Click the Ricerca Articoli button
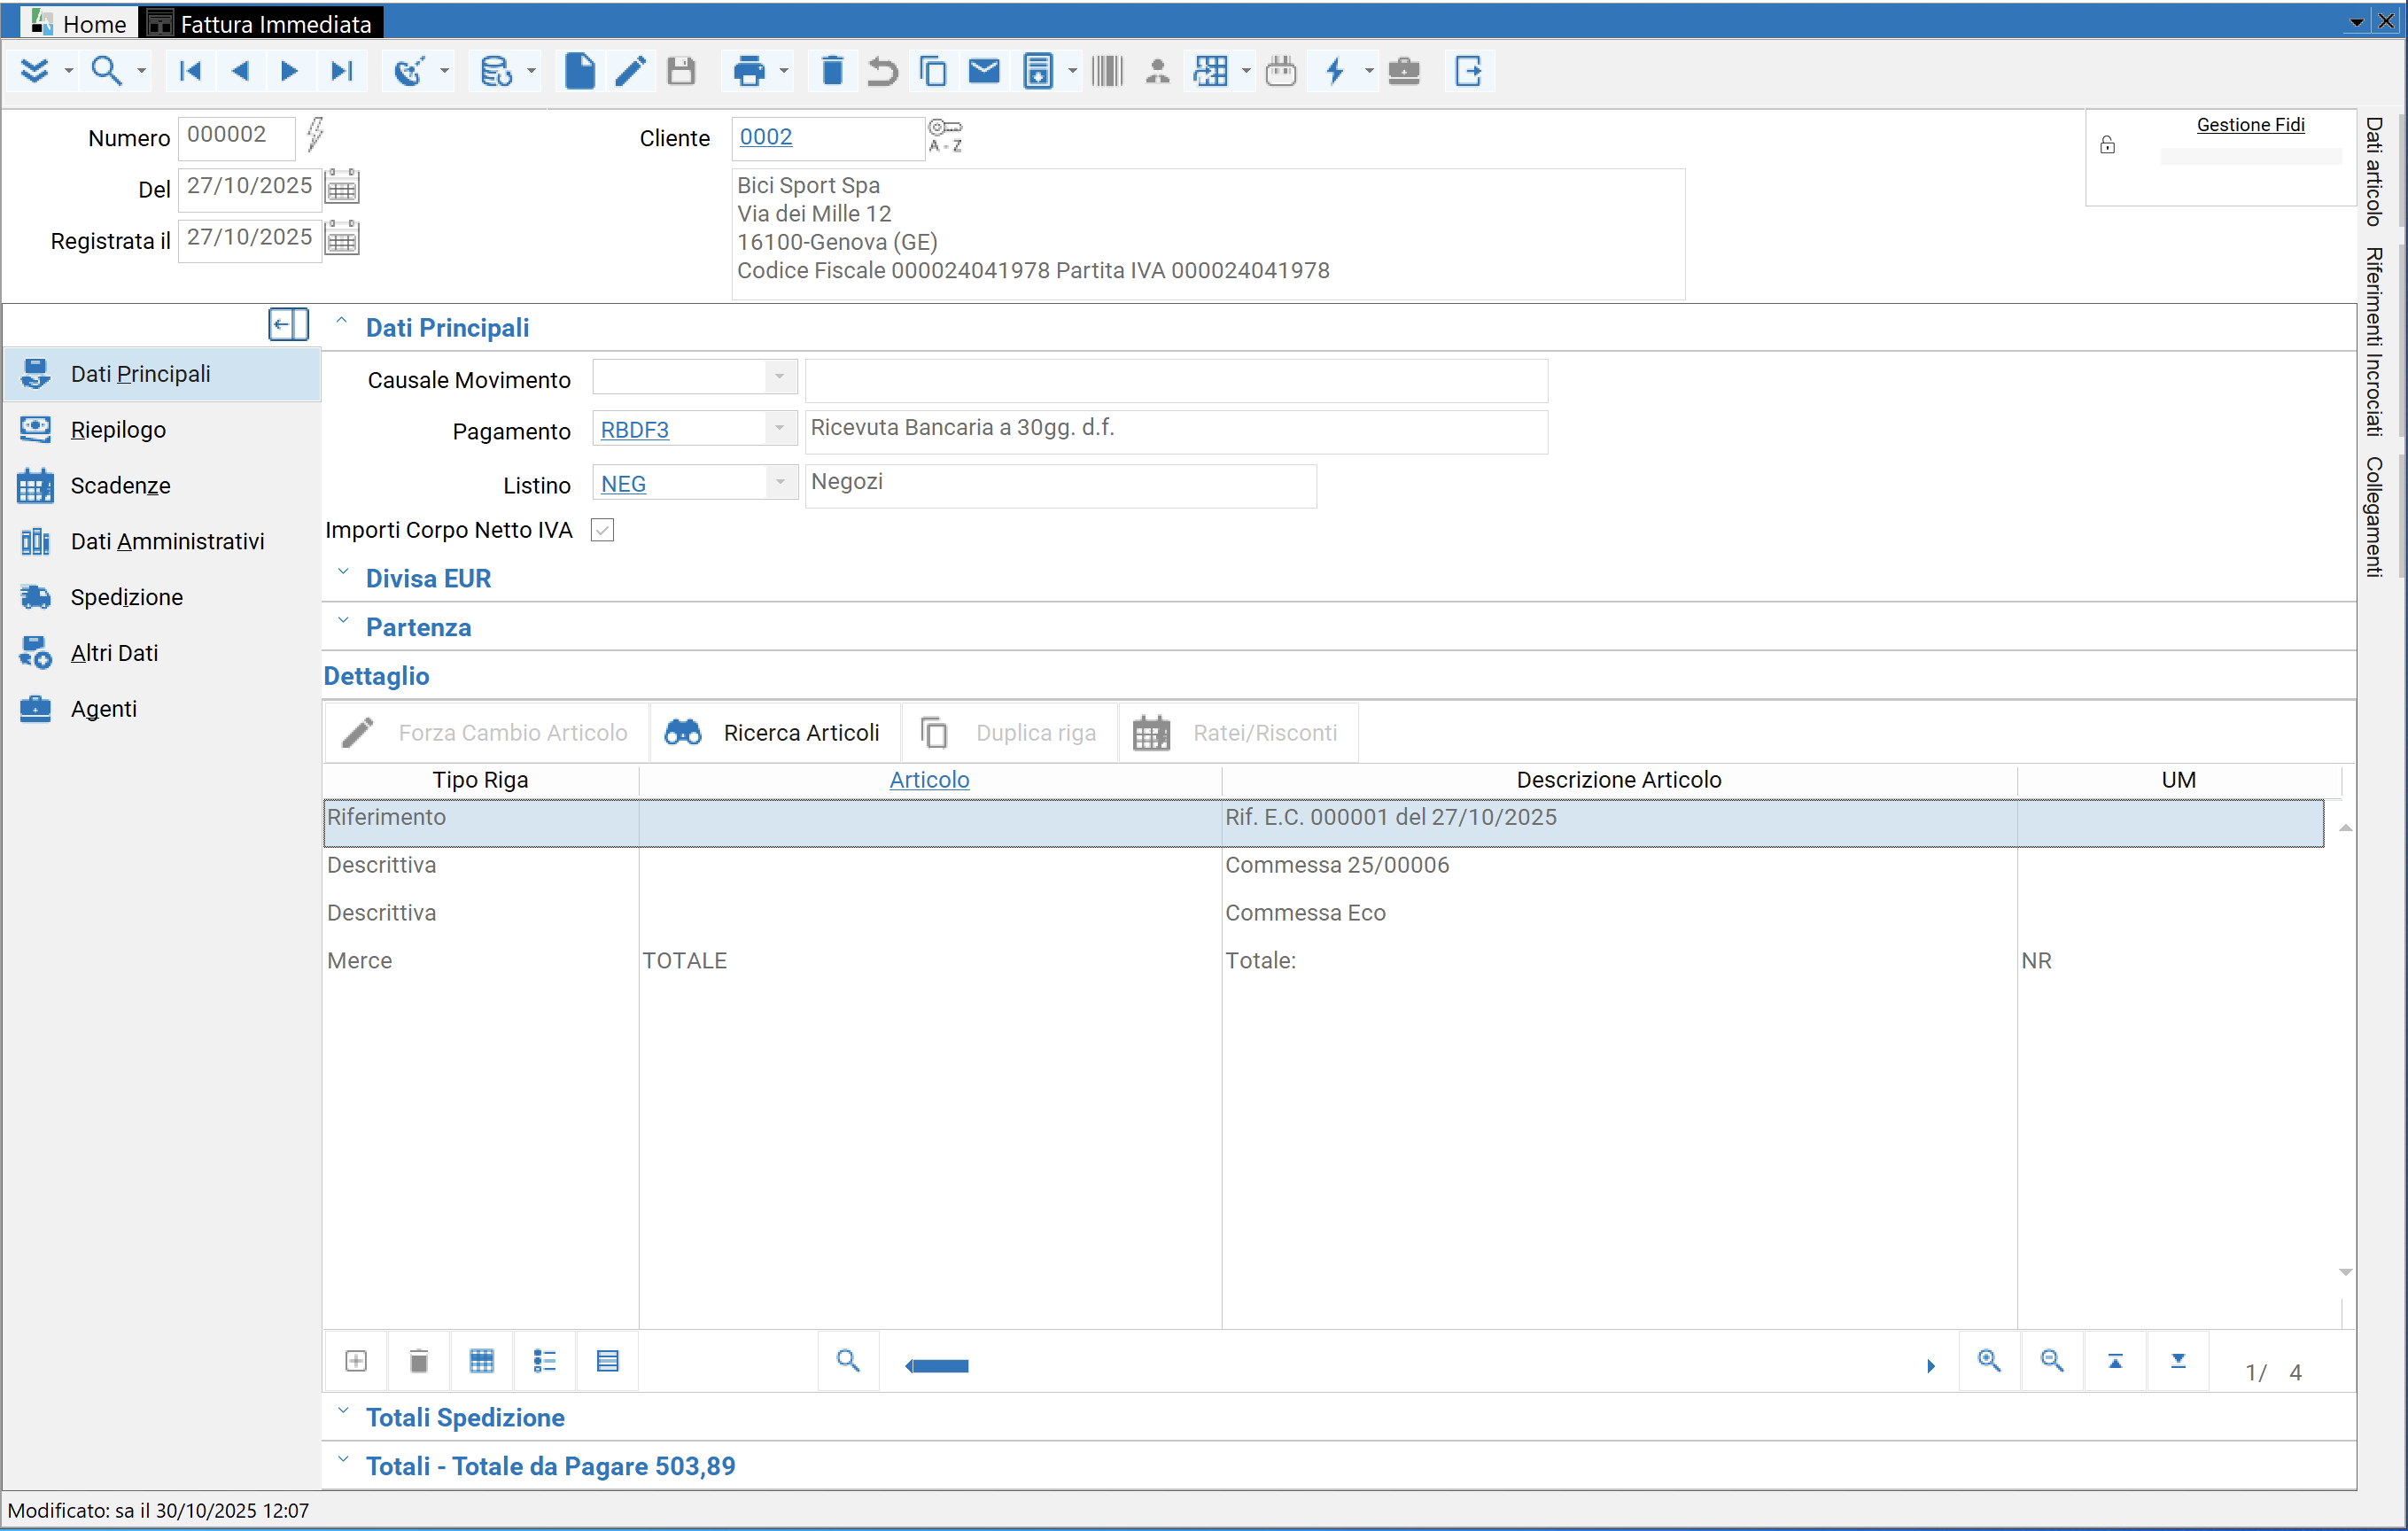Image resolution: width=2408 pixels, height=1531 pixels. 774,733
